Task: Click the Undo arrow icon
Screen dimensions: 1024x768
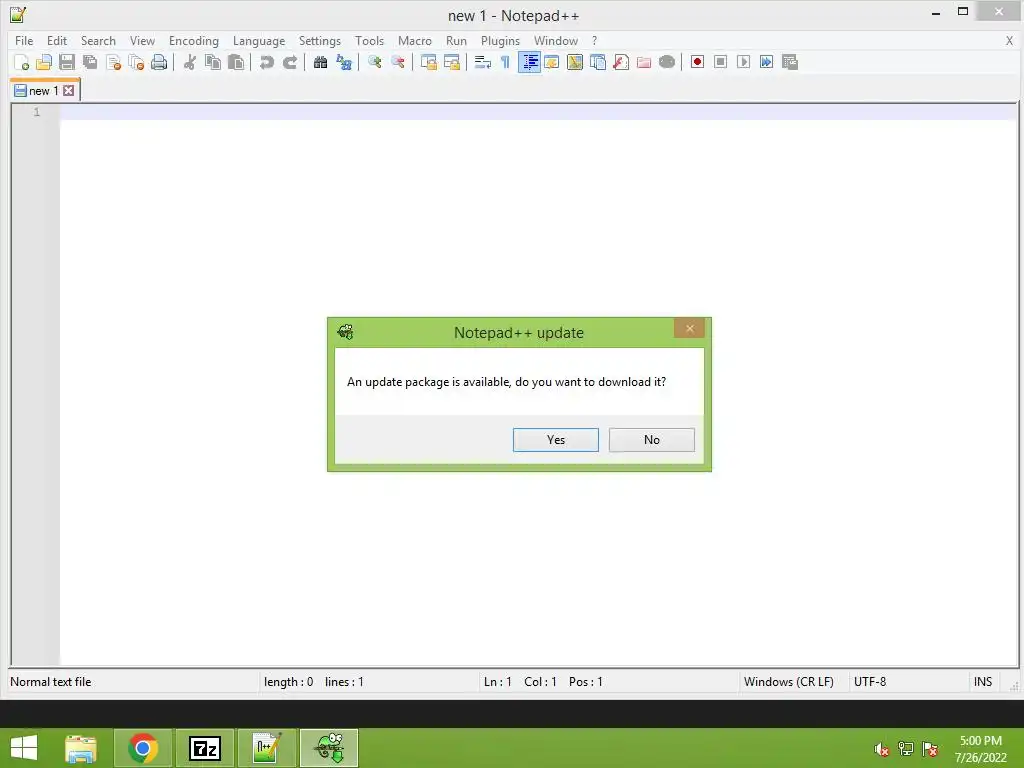Action: 266,62
